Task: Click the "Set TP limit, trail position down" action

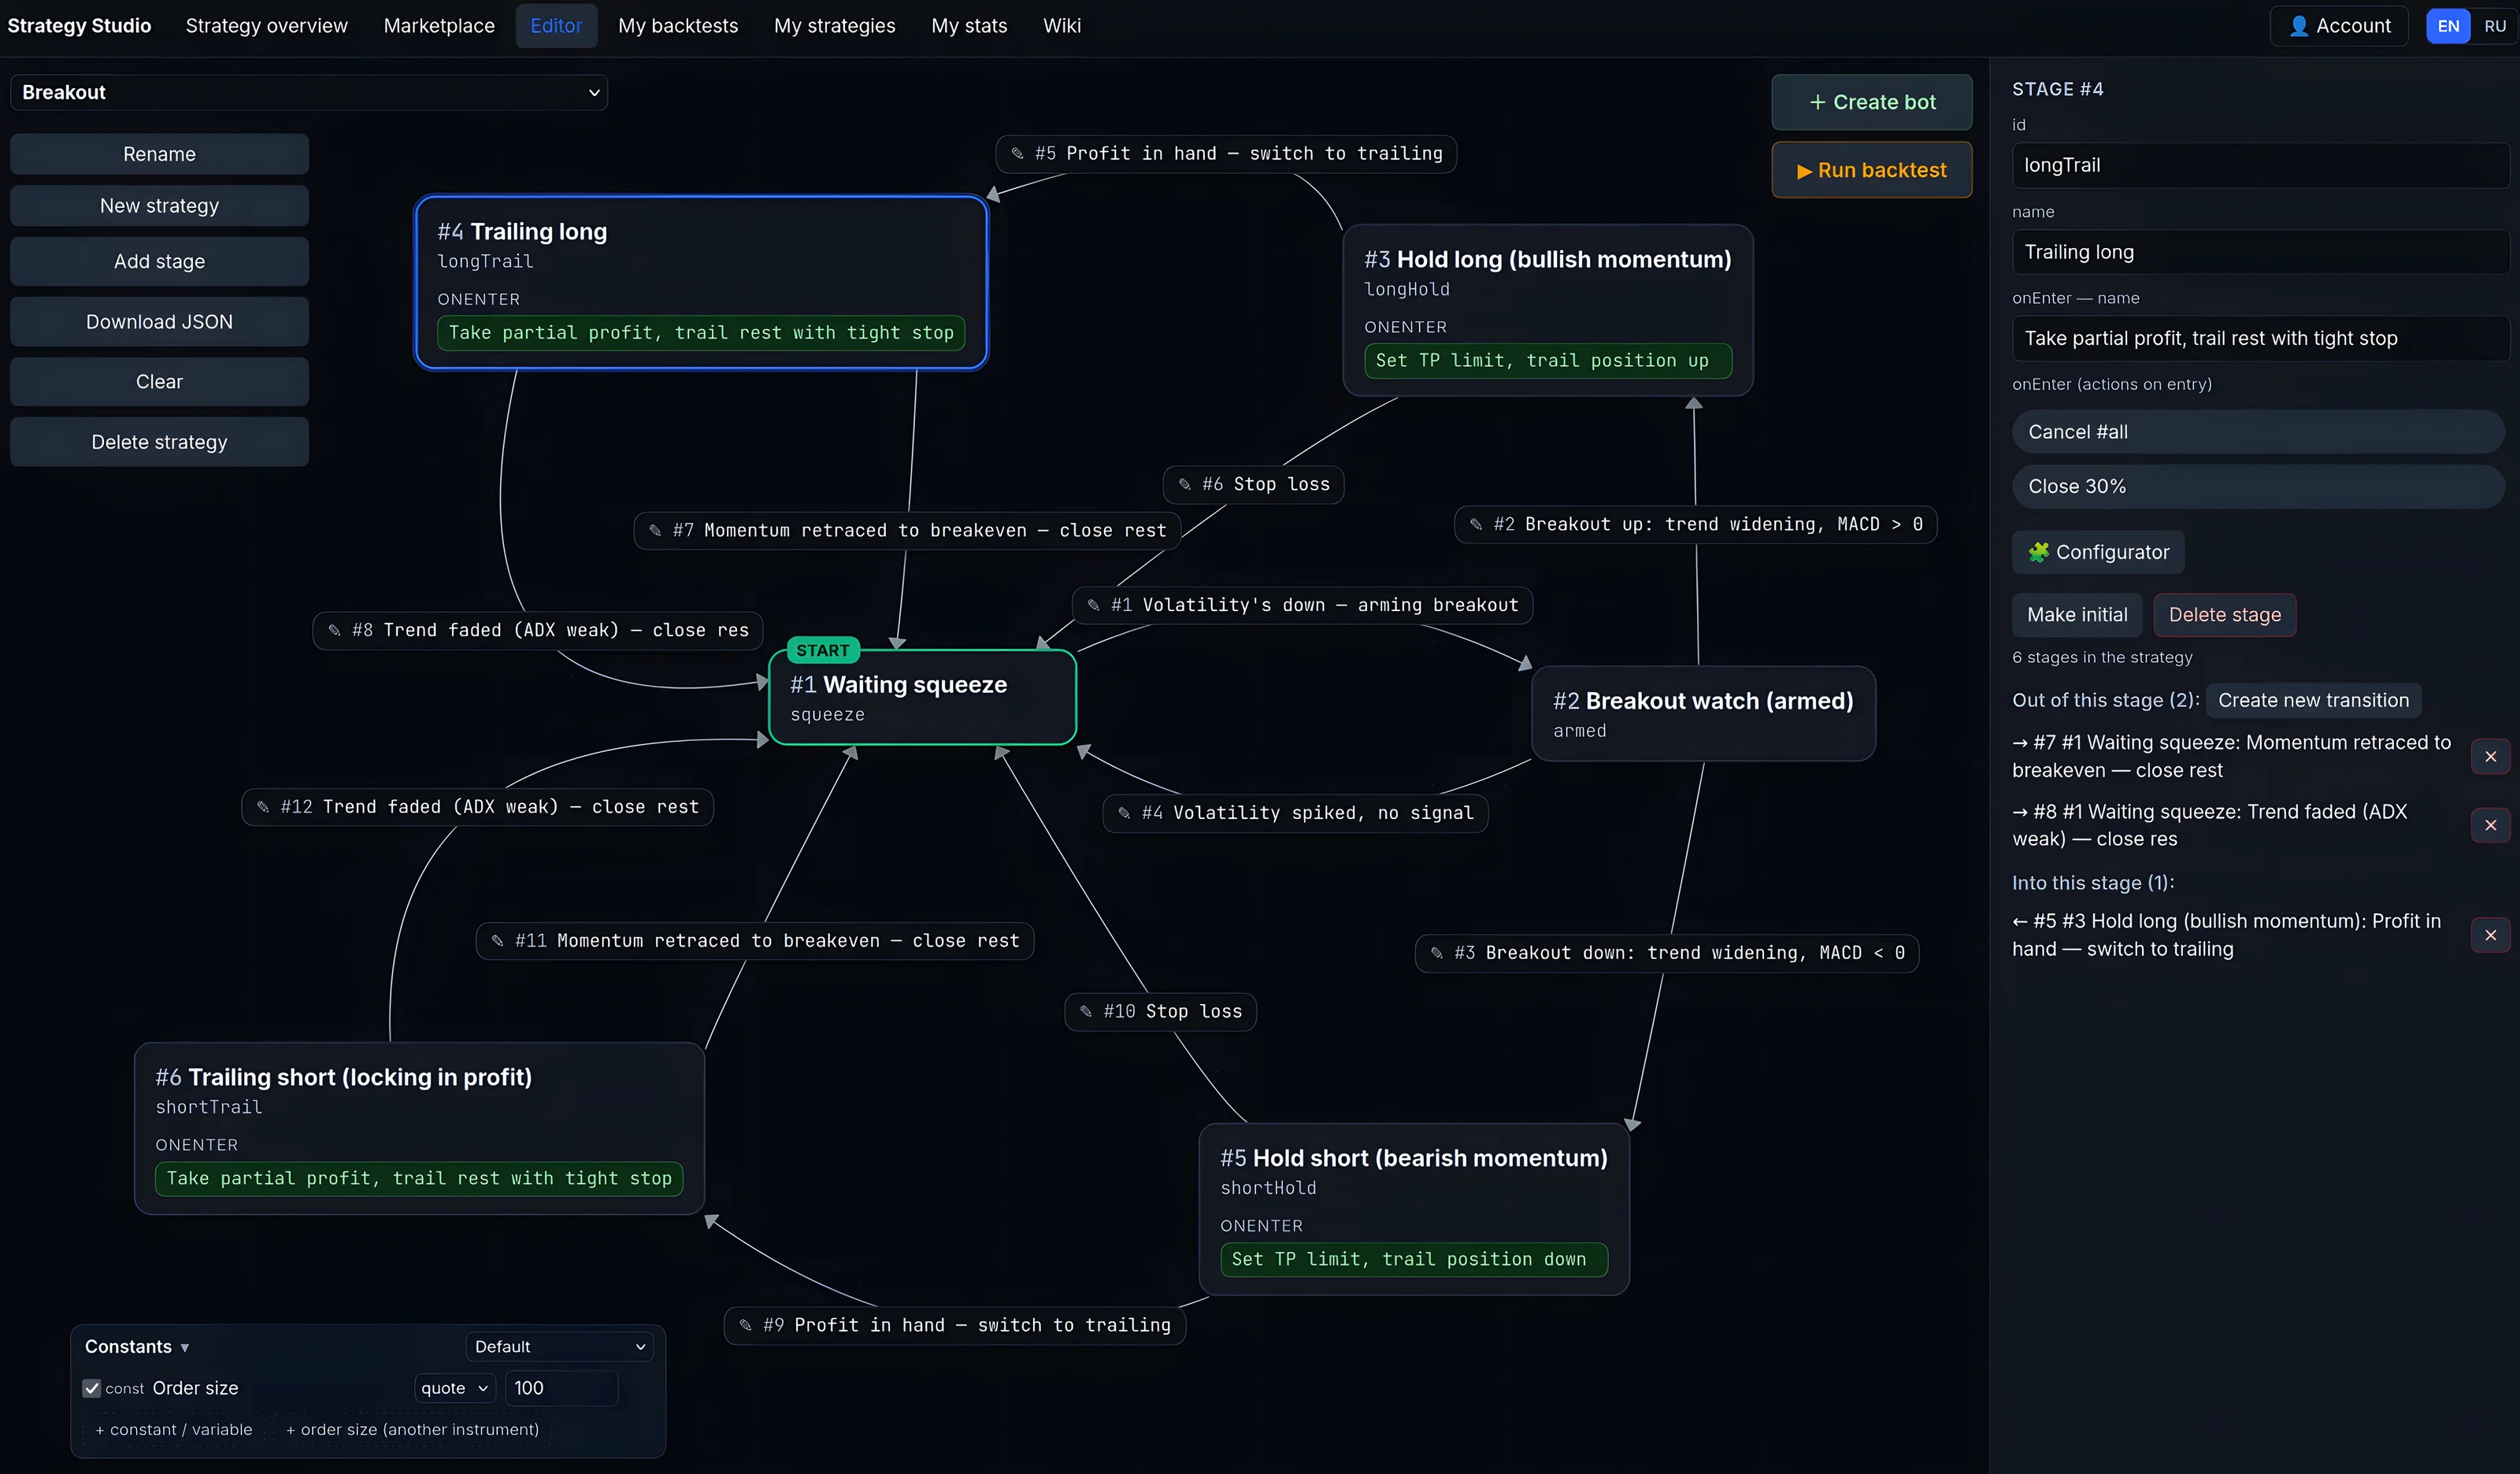Action: pos(1414,1260)
